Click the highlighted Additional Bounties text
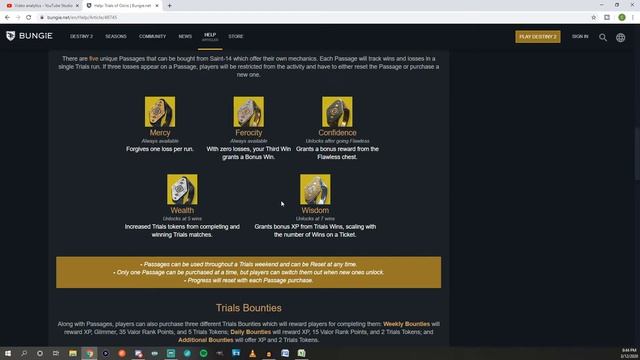The height and width of the screenshot is (360, 640). pos(206,340)
